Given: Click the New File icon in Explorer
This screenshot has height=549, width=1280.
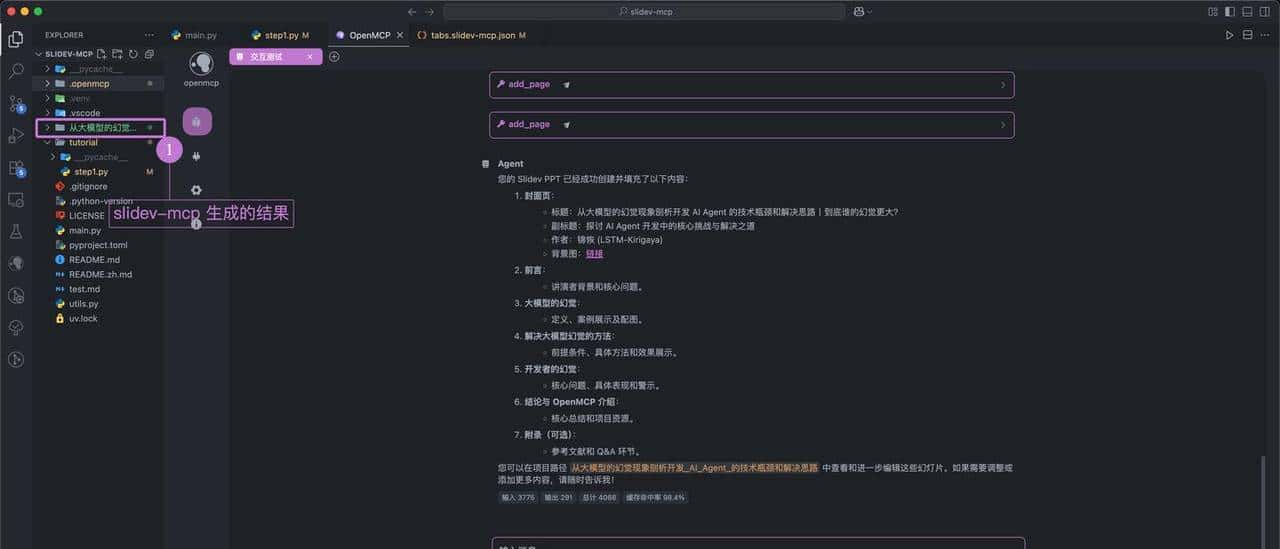Looking at the screenshot, I should [x=102, y=53].
